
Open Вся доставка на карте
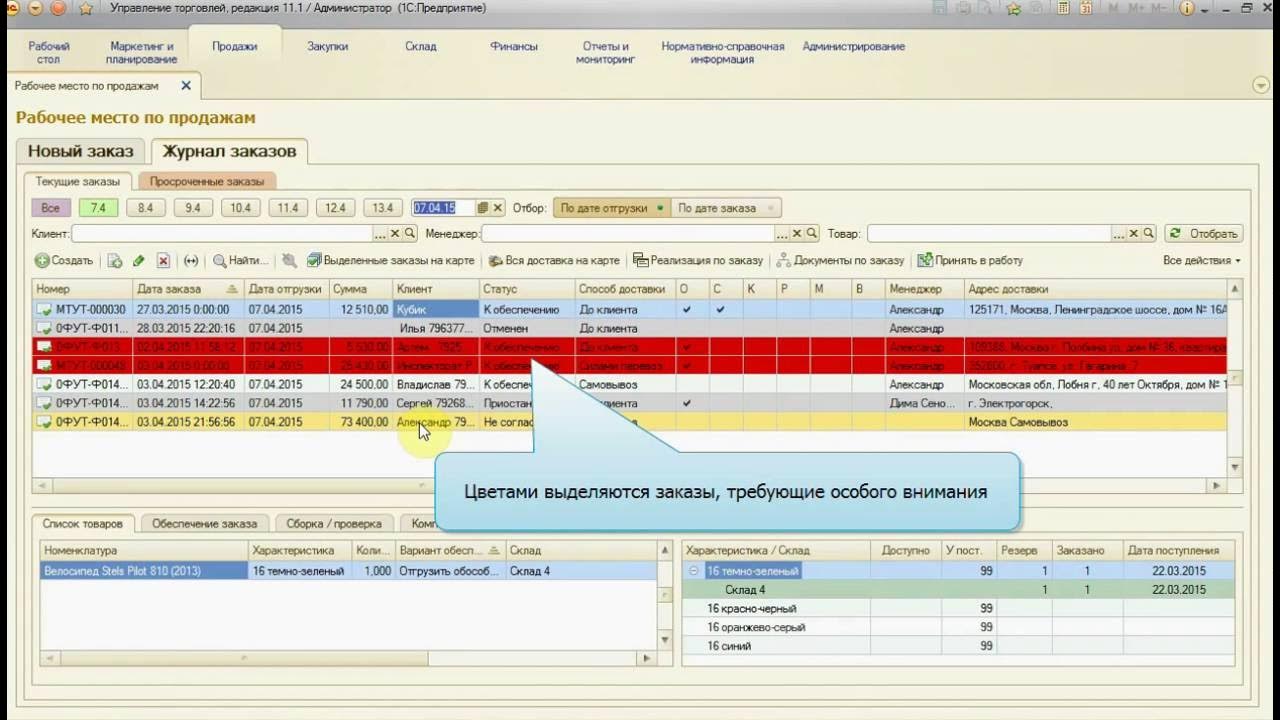point(554,260)
